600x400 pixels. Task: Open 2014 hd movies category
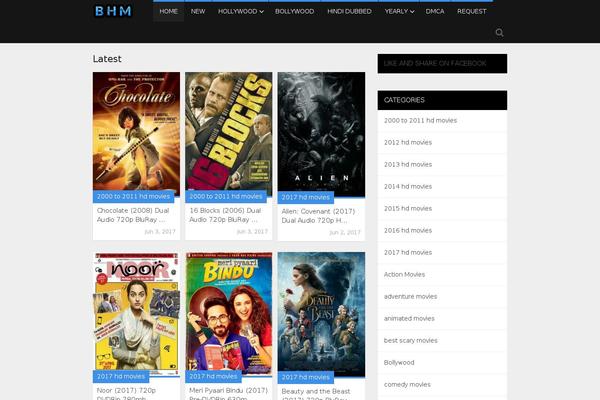coord(408,186)
